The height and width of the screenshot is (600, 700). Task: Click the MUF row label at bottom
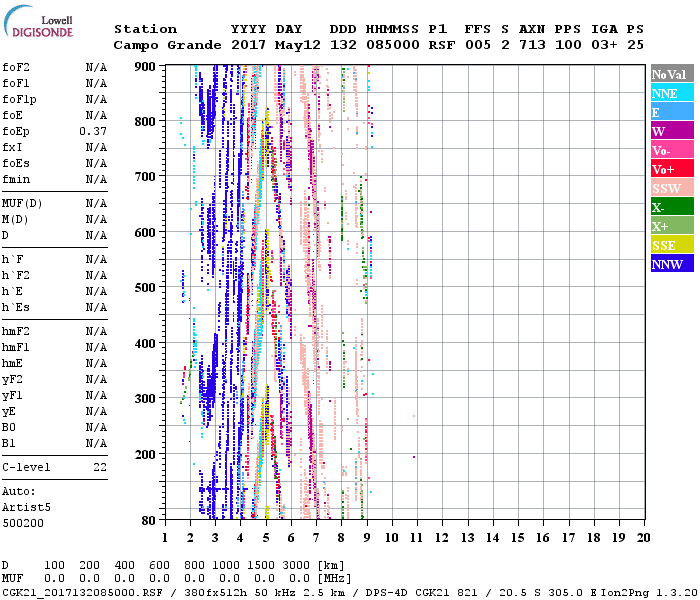coord(12,578)
